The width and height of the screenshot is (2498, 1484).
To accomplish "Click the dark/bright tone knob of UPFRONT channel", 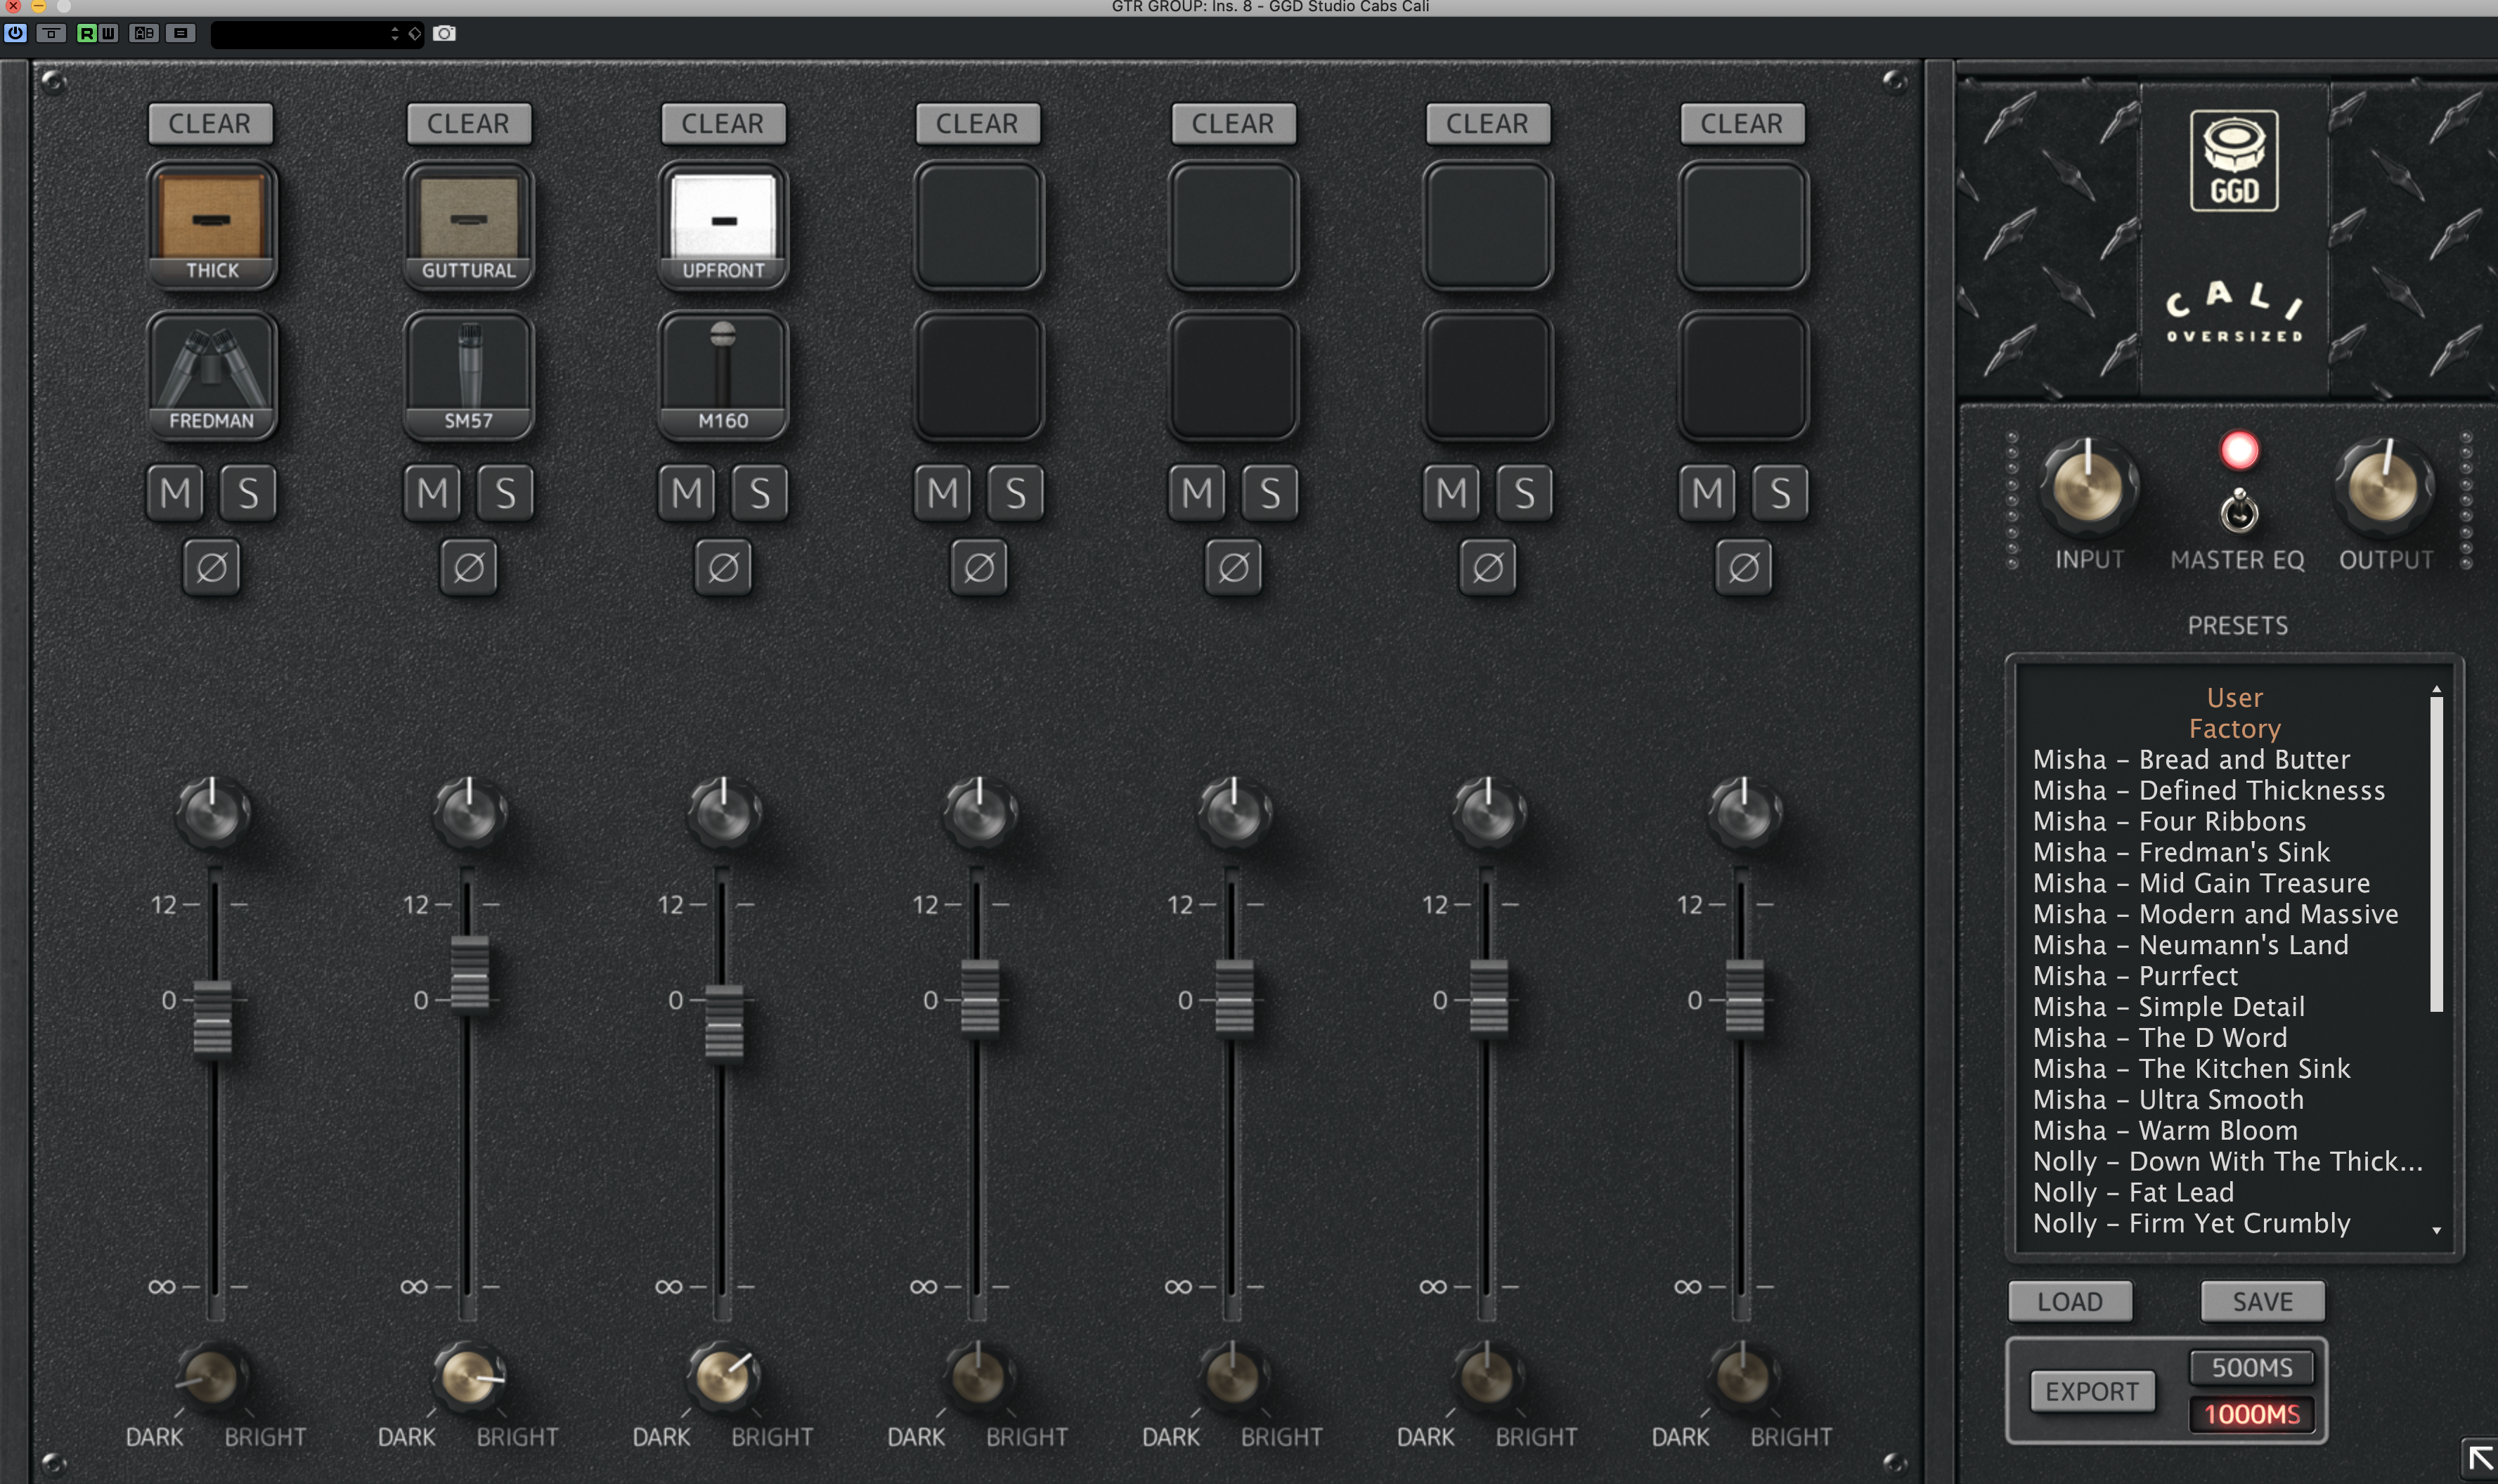I will (x=723, y=1378).
